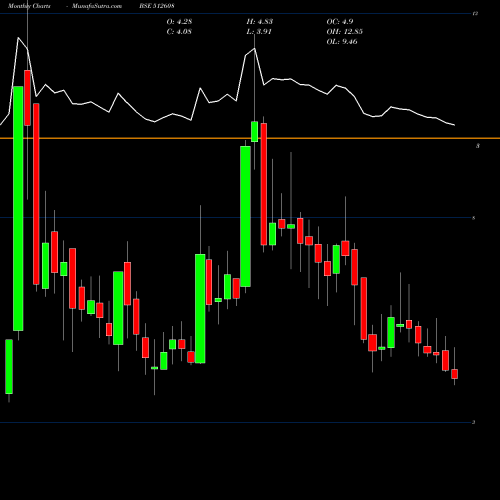
Task: Select the high value 'H: 4.83'
Action: point(260,22)
